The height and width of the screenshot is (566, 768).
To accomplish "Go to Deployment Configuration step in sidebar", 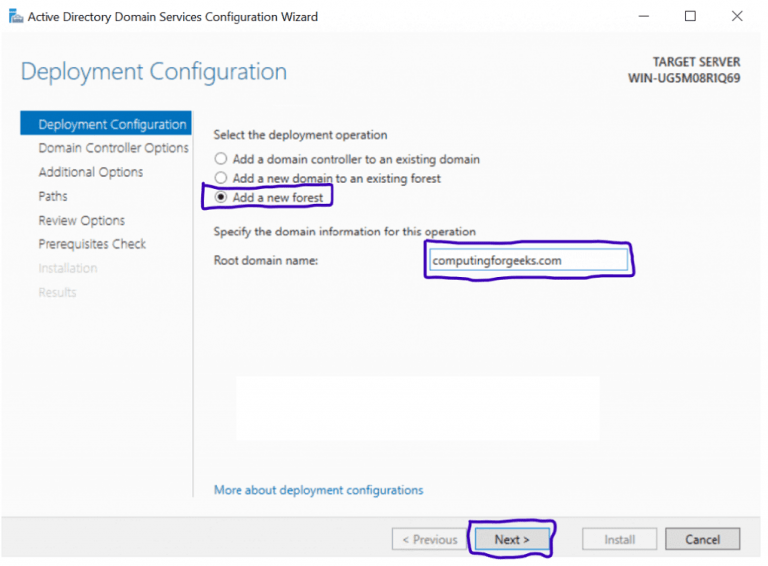I will point(106,124).
